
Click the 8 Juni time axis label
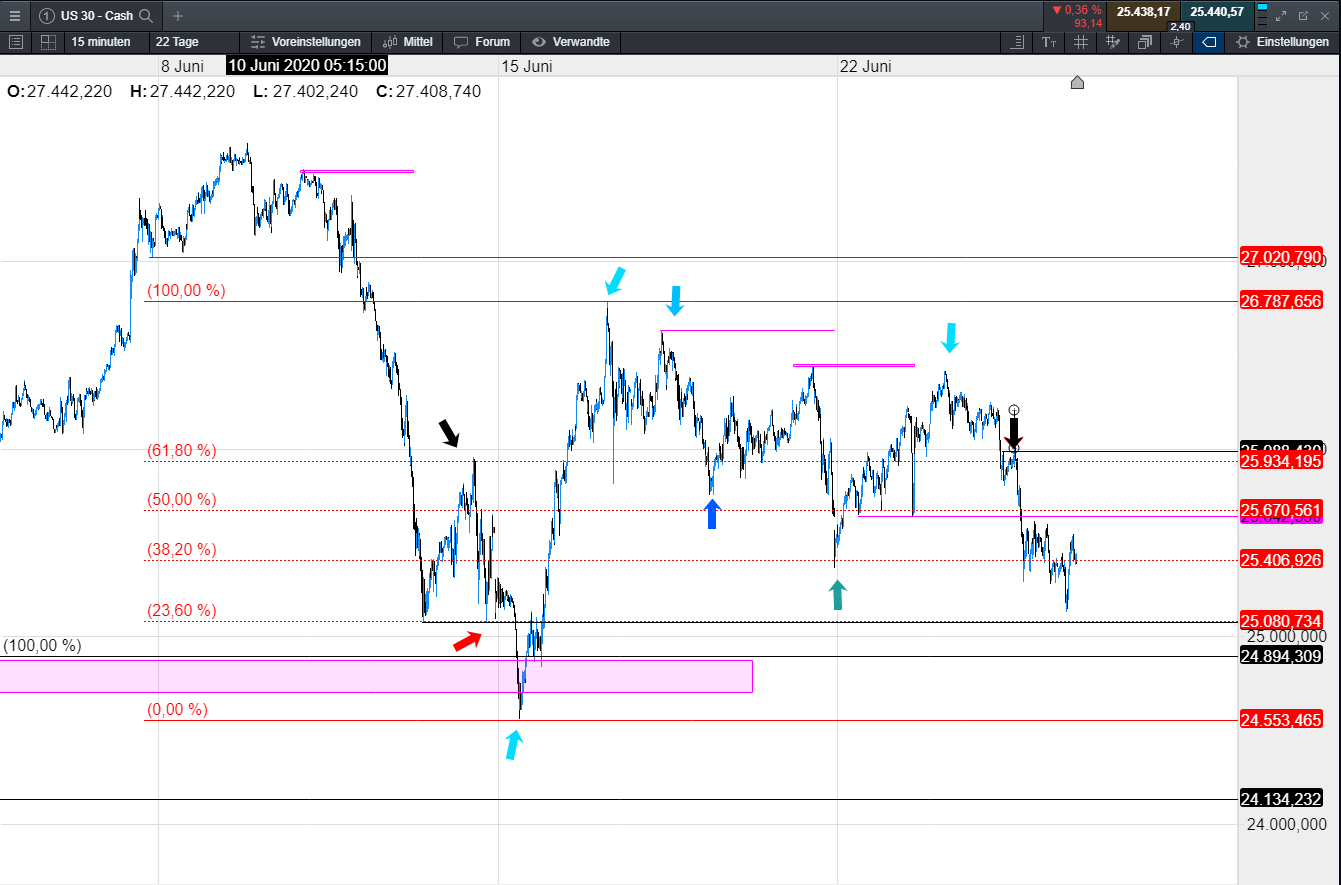183,66
